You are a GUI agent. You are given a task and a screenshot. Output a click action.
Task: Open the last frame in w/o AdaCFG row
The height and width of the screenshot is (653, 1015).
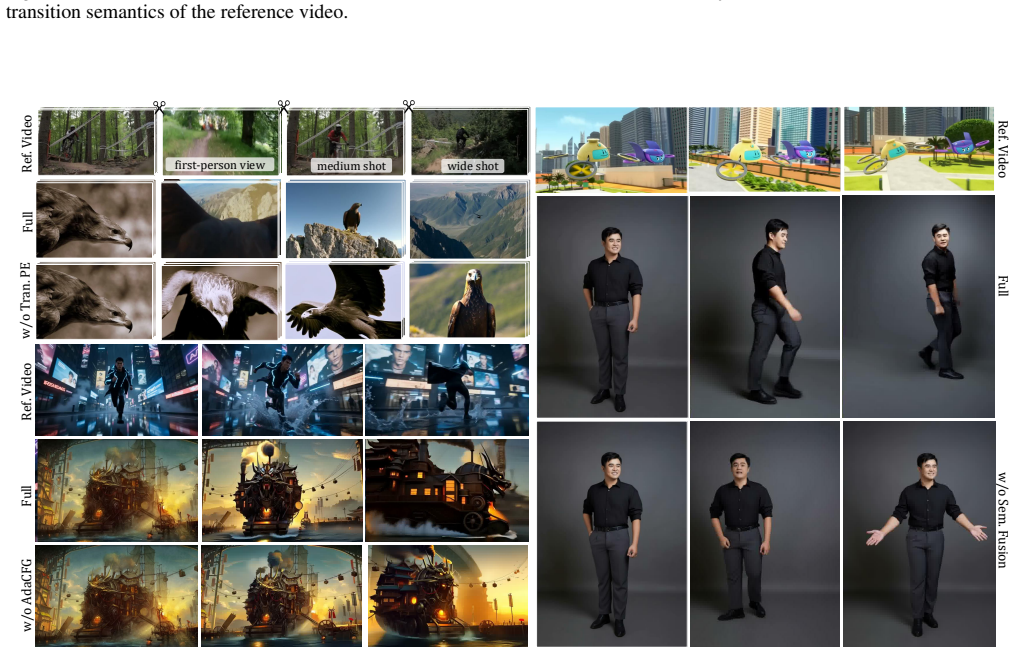point(448,595)
